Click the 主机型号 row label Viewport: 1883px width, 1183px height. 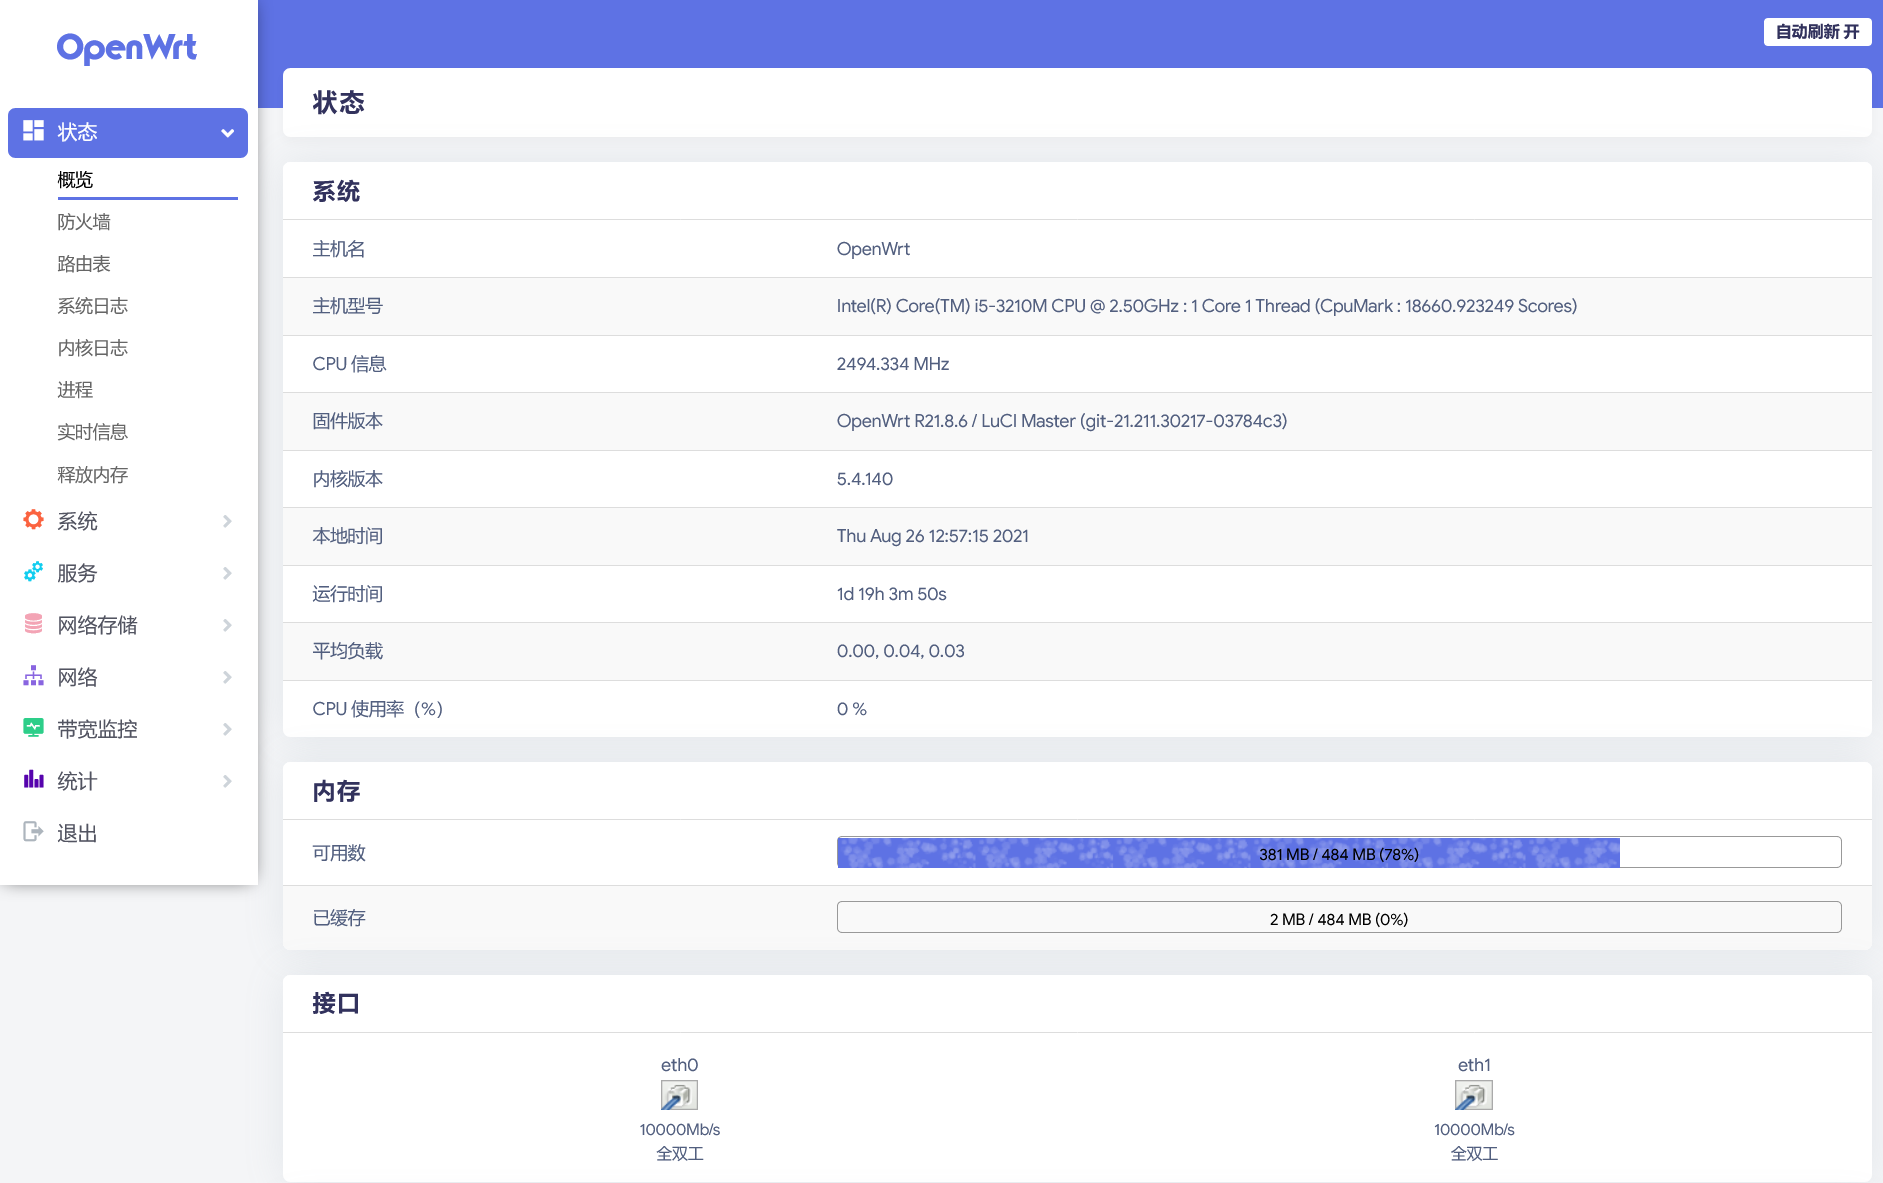(x=348, y=306)
